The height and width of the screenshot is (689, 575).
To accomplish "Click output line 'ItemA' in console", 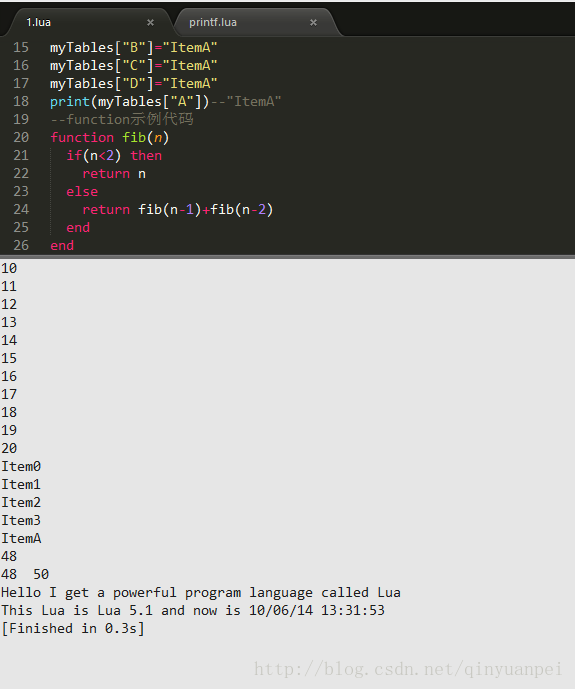I will tap(21, 539).
